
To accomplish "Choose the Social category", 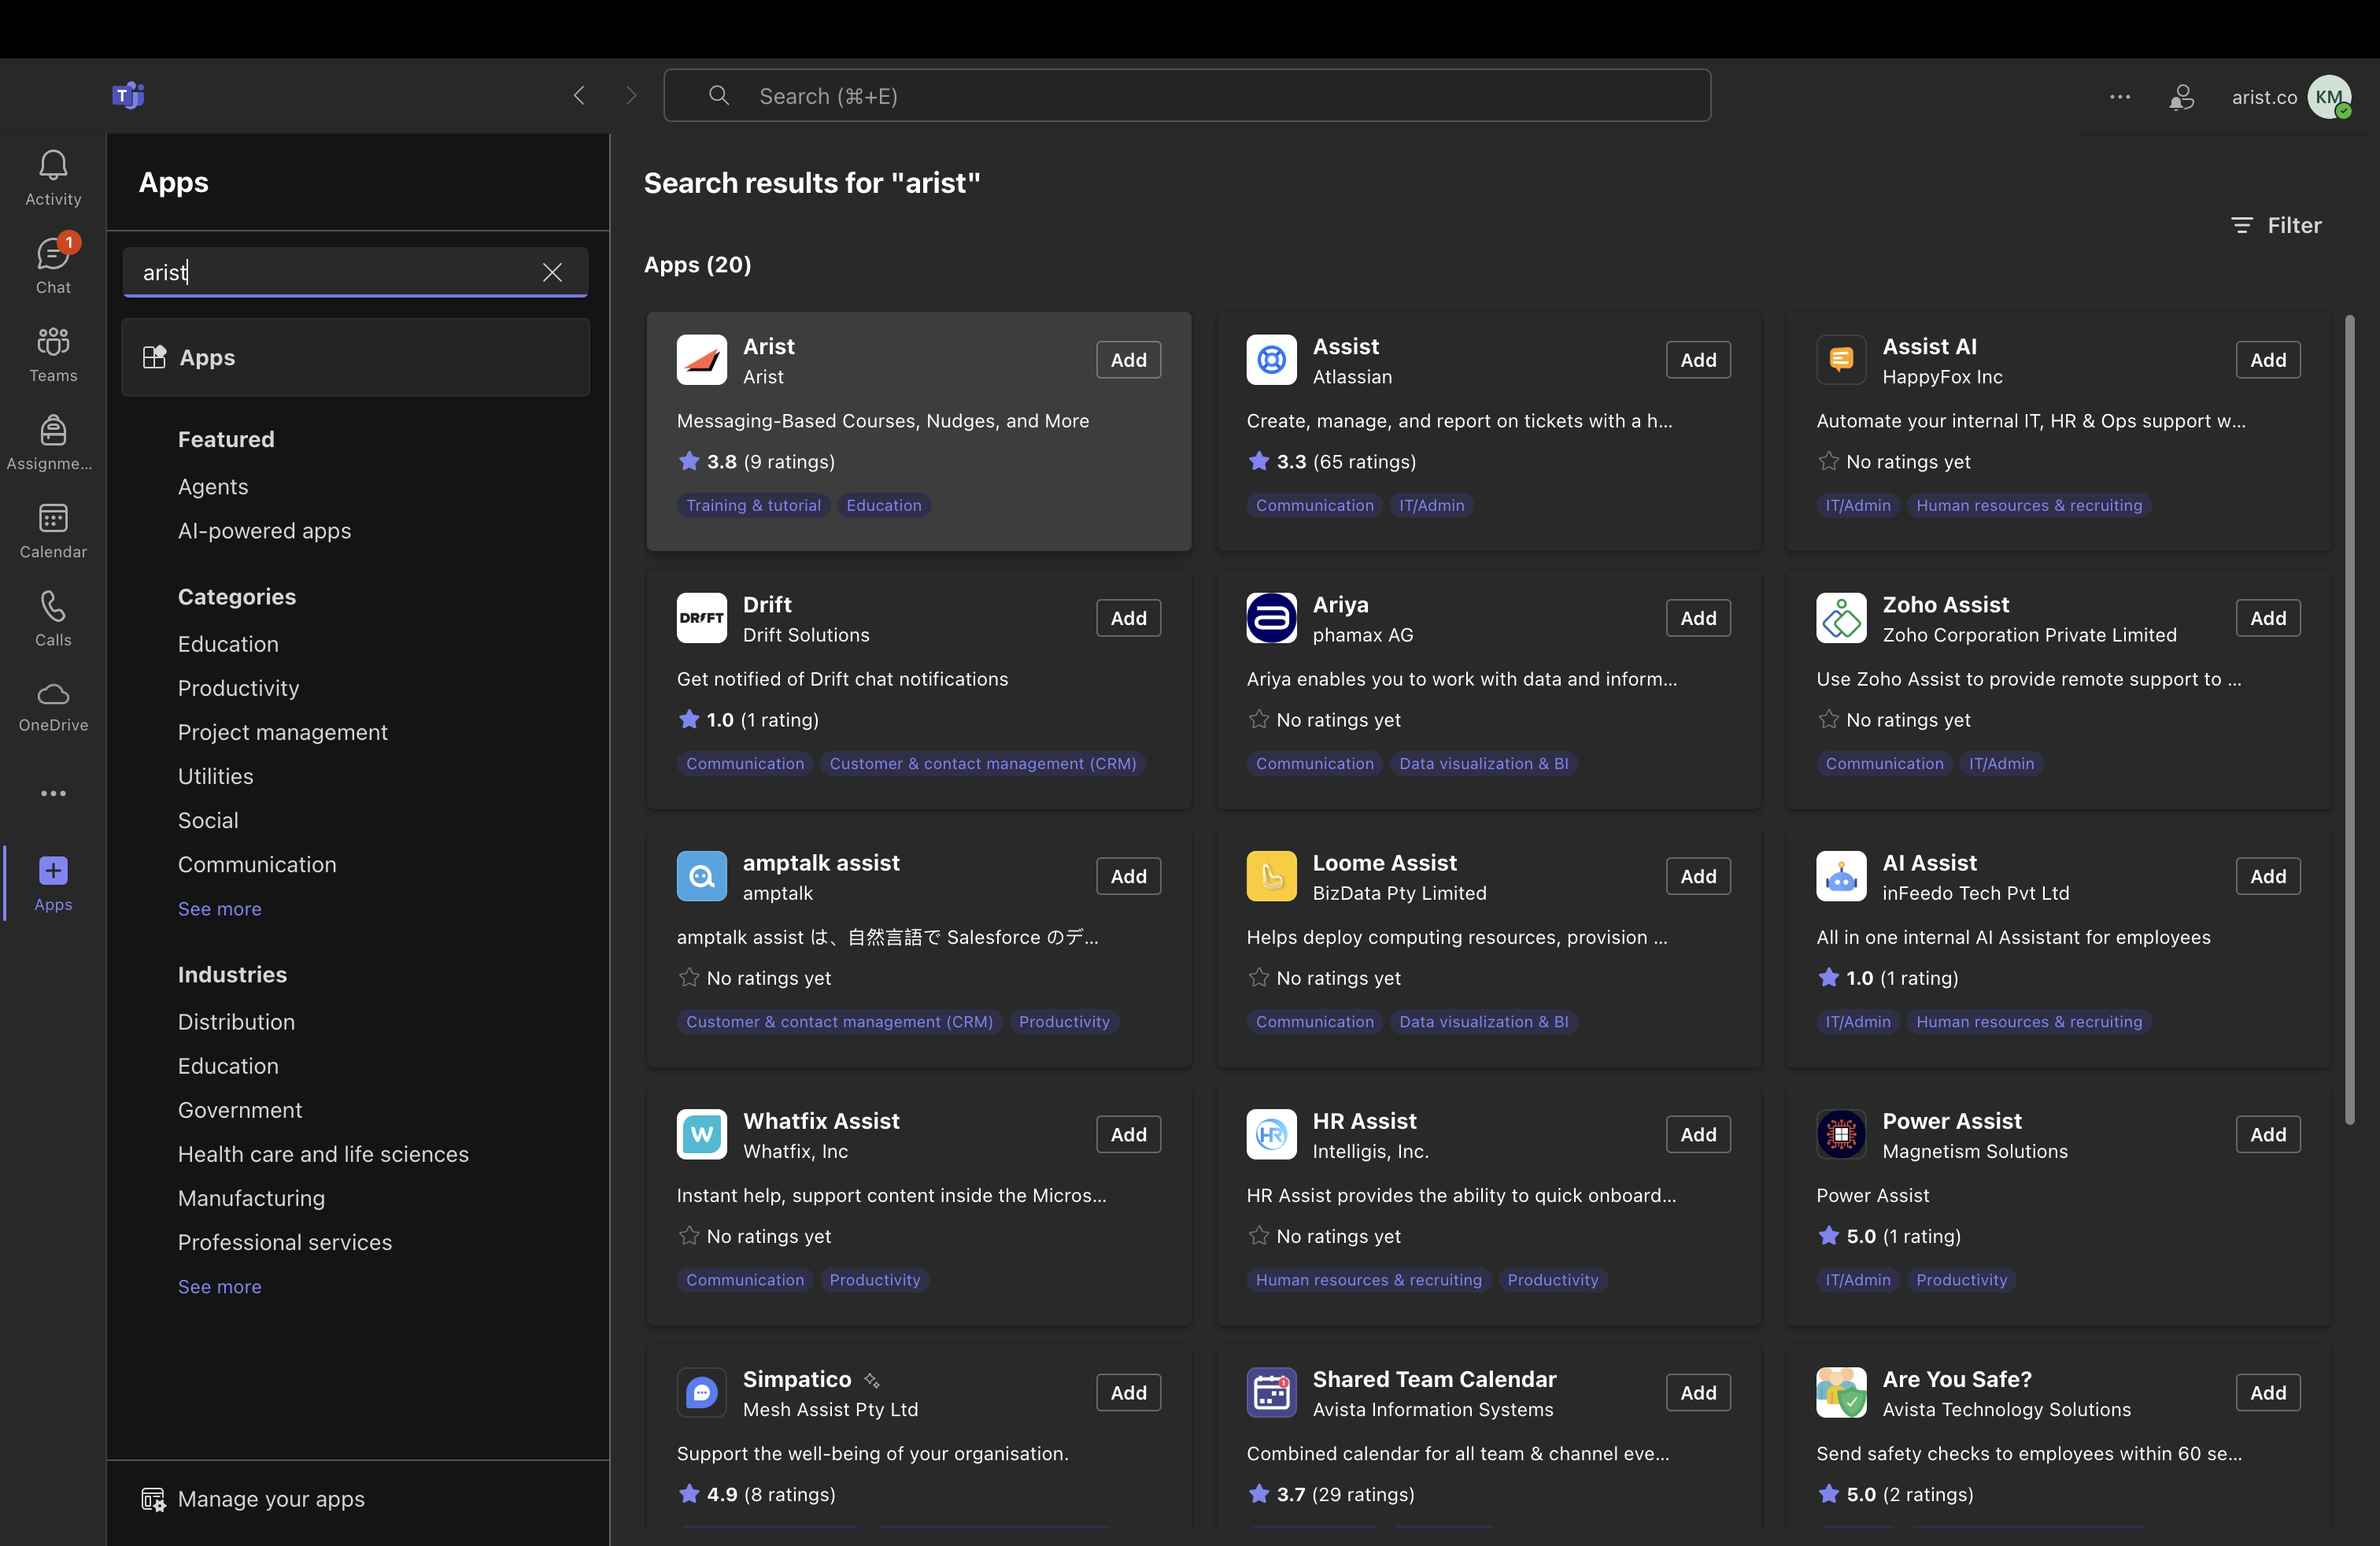I will point(208,820).
